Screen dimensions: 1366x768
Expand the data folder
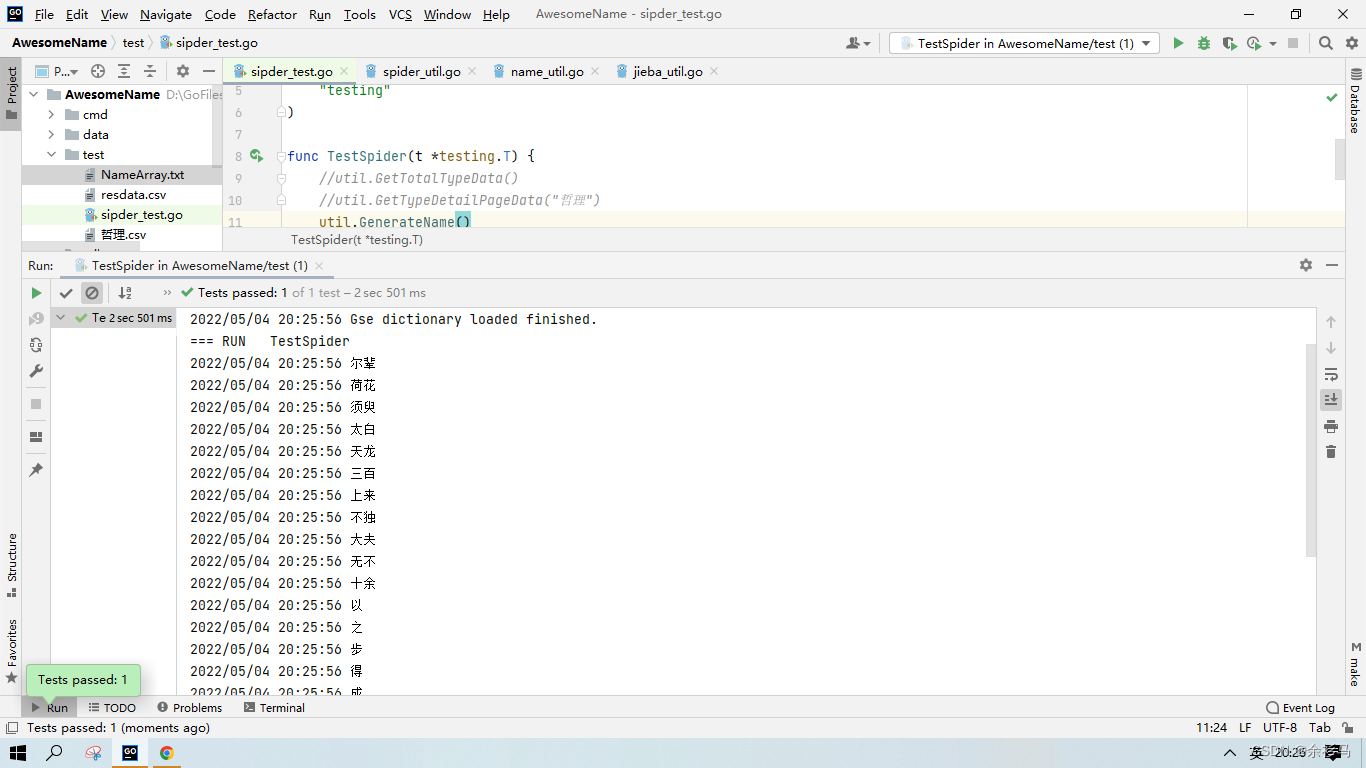click(x=51, y=135)
